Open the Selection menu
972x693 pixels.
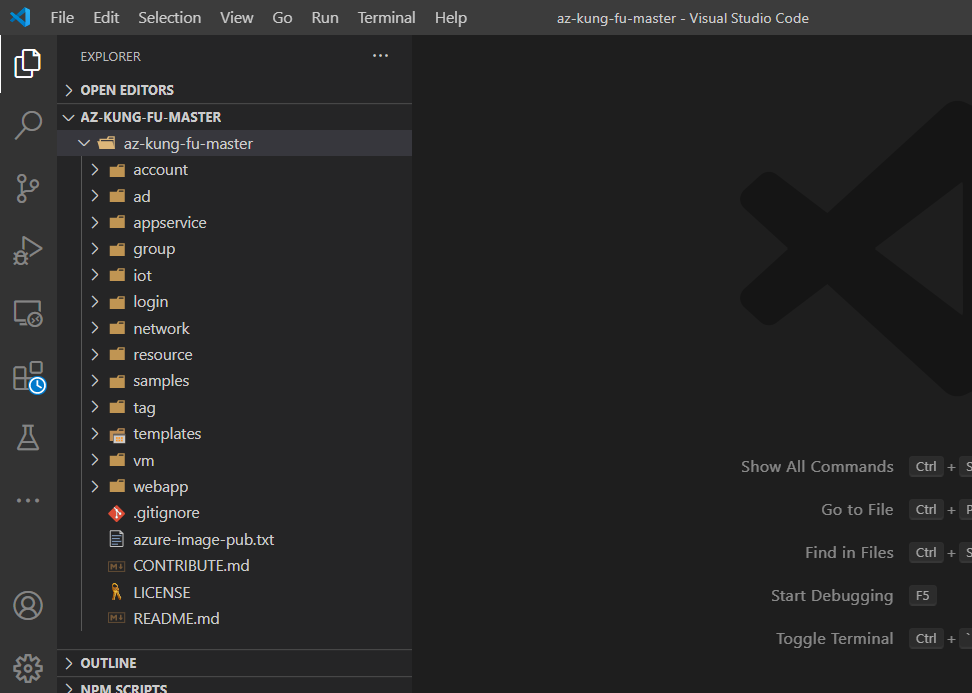[169, 18]
